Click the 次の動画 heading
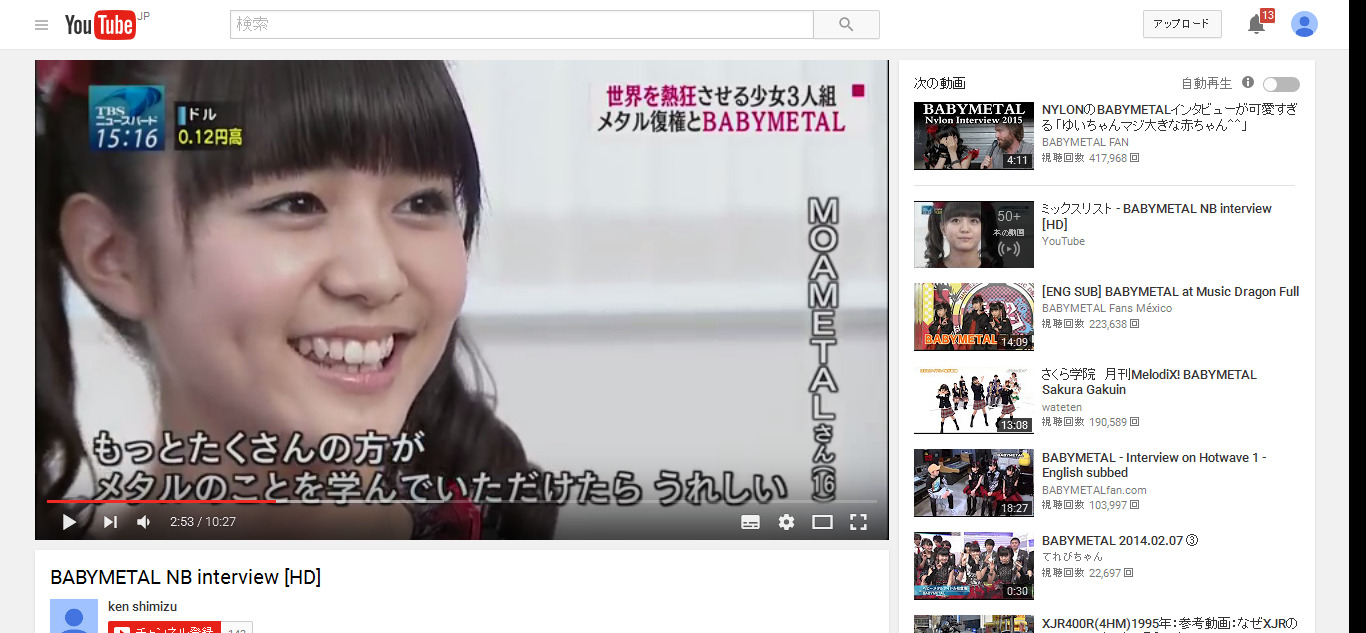 point(940,83)
